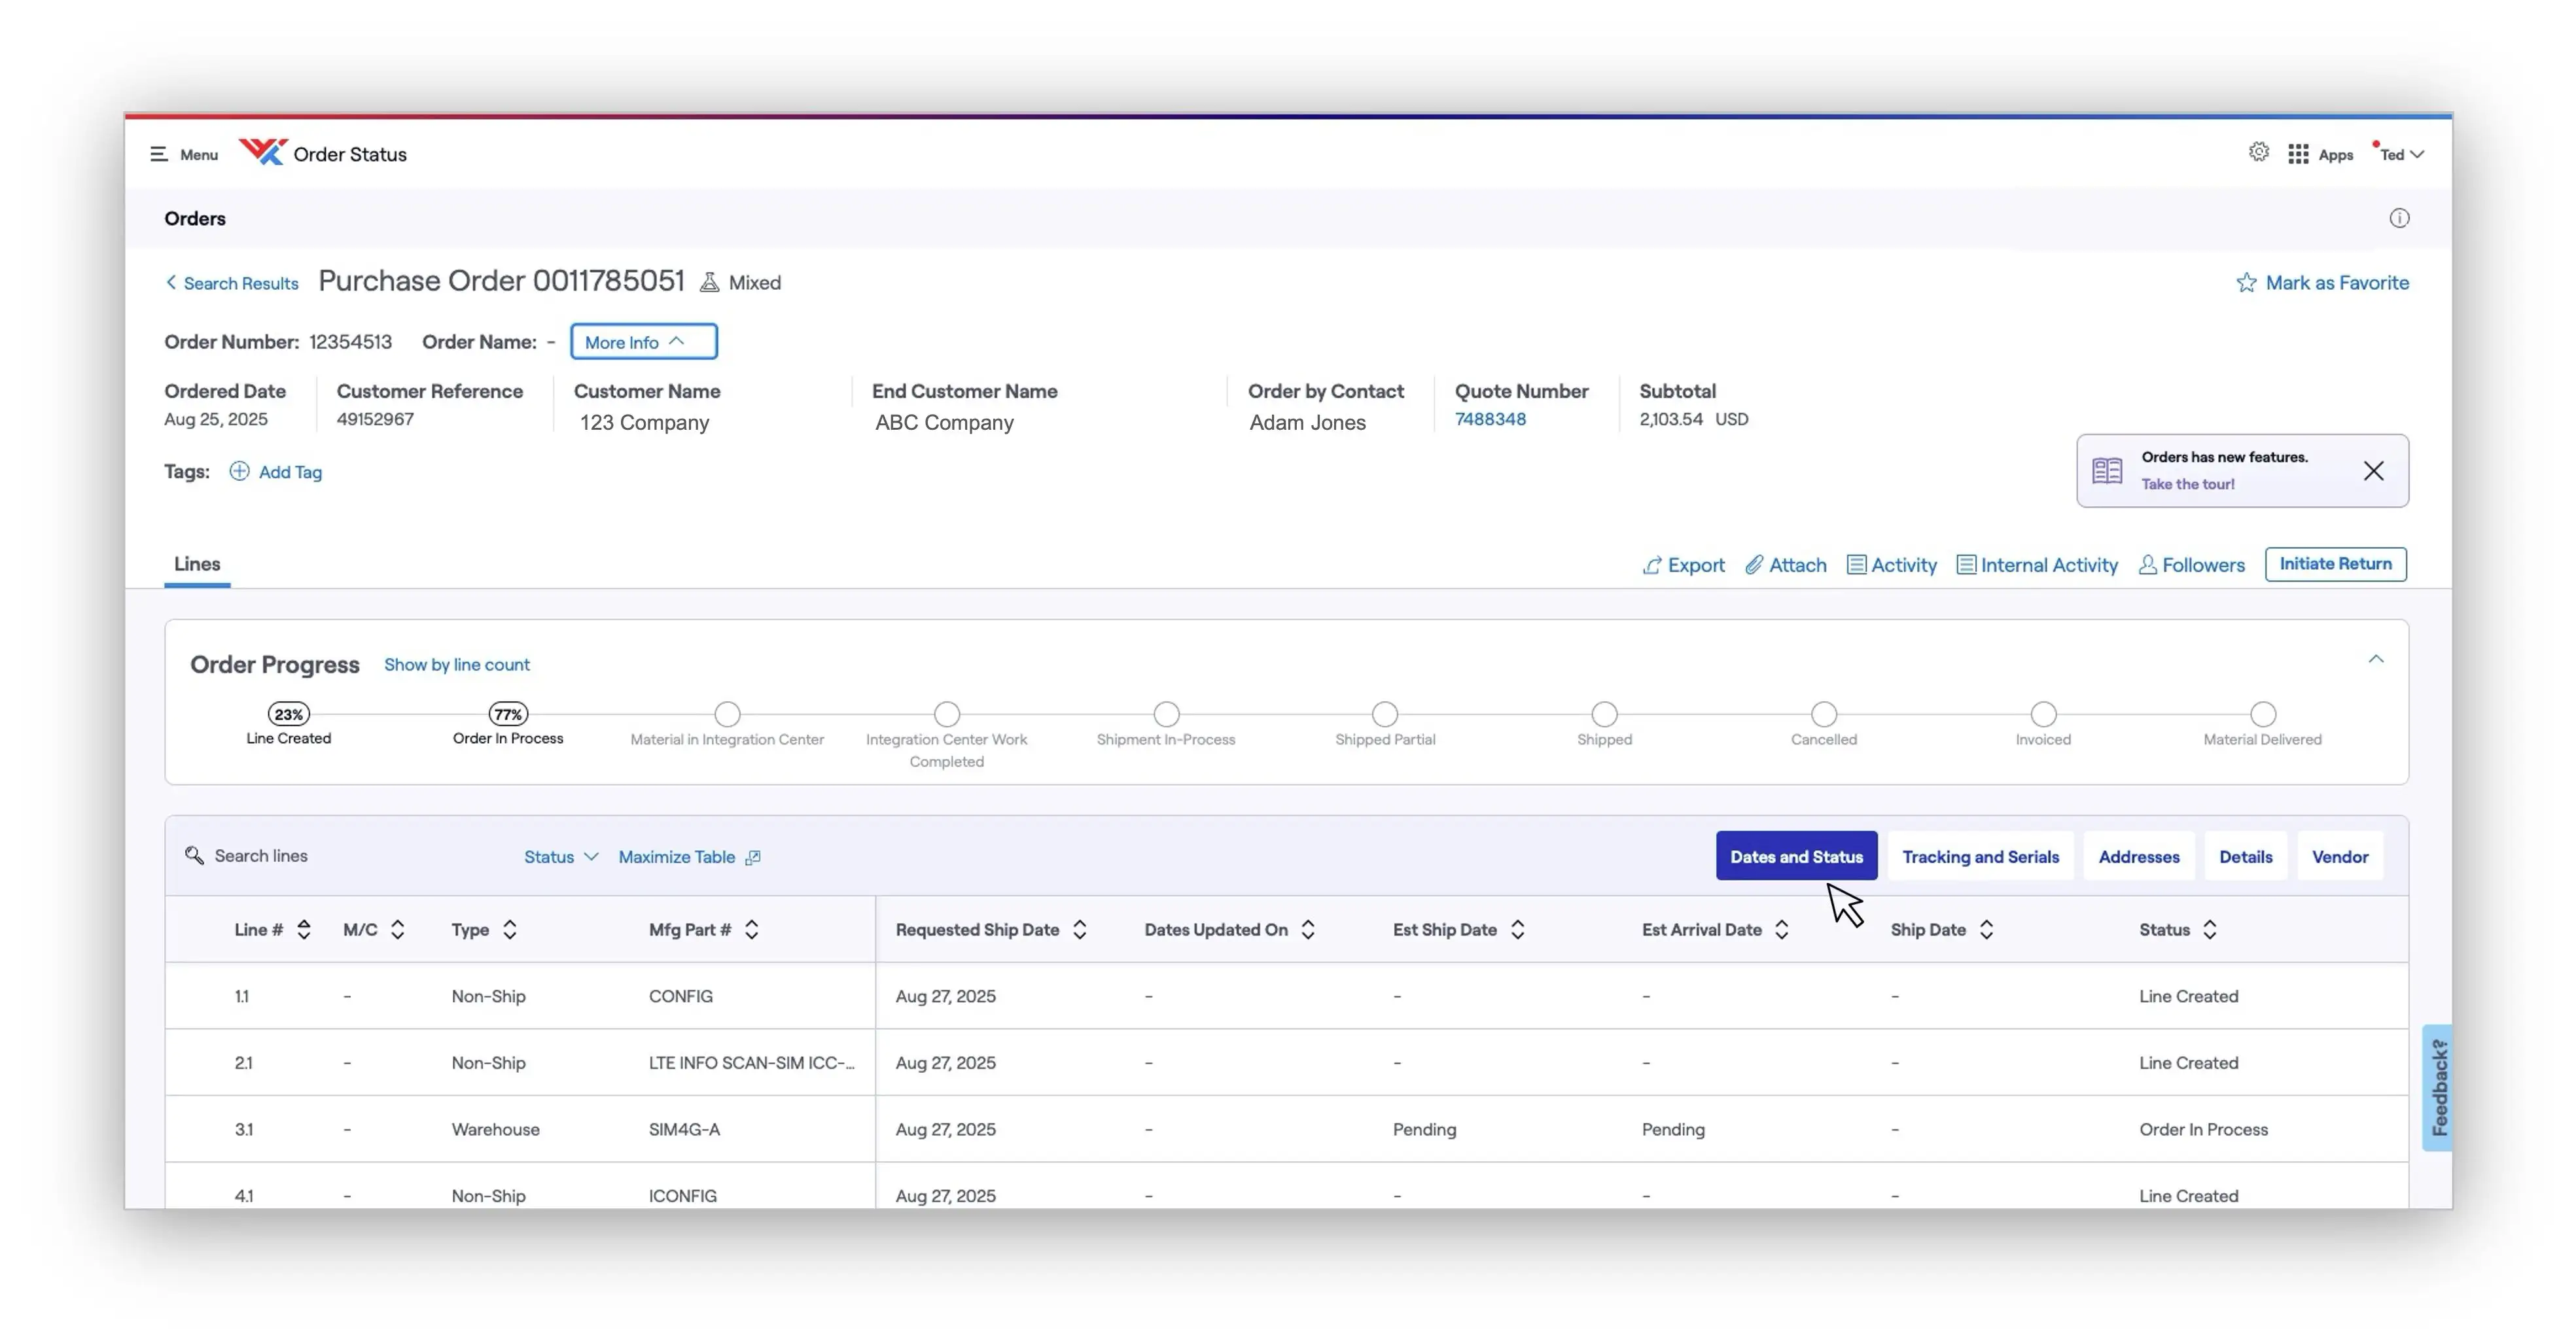Open the Followers list
The image size is (2576, 1343).
tap(2191, 565)
